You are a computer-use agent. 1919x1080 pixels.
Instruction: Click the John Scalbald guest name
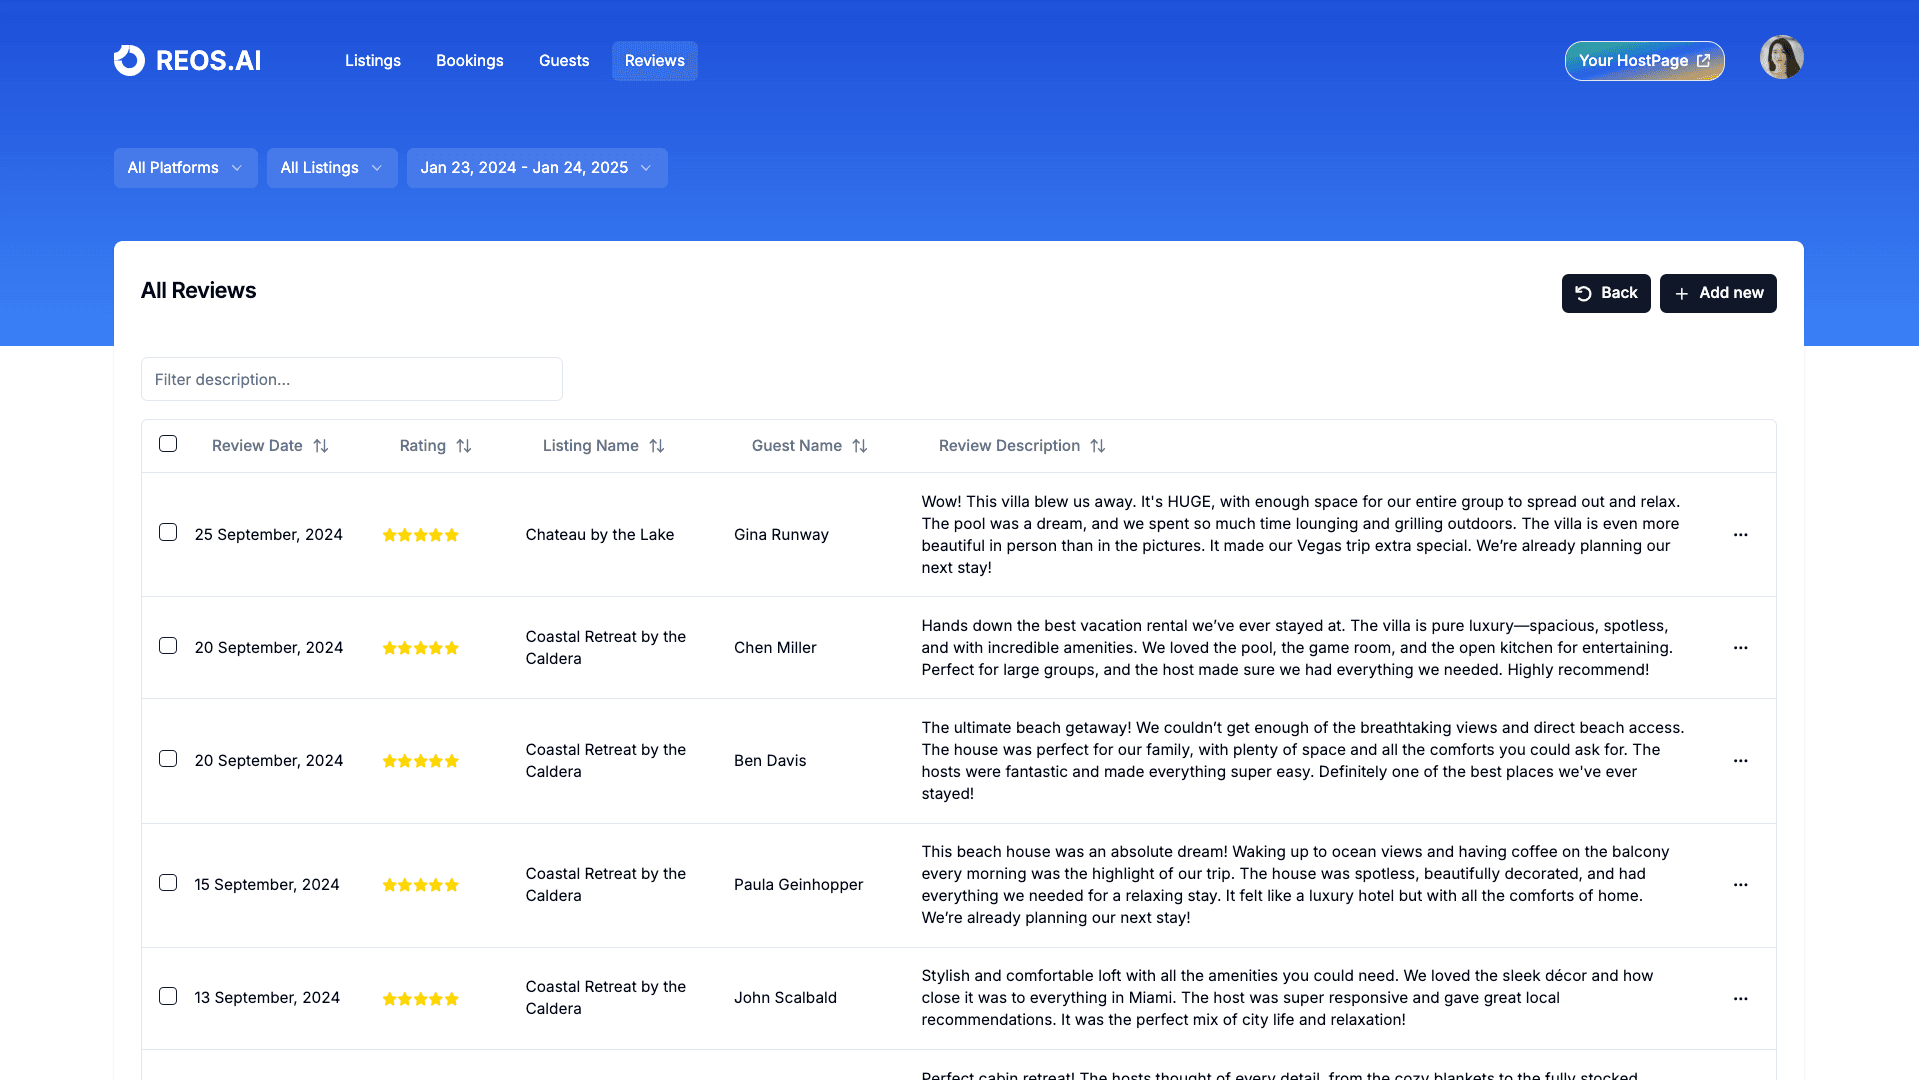click(785, 998)
